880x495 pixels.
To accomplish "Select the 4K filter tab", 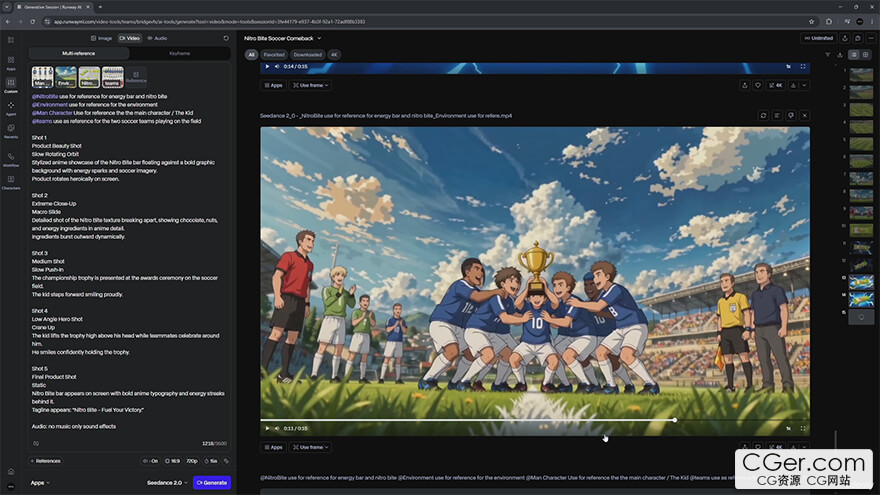I will [334, 55].
